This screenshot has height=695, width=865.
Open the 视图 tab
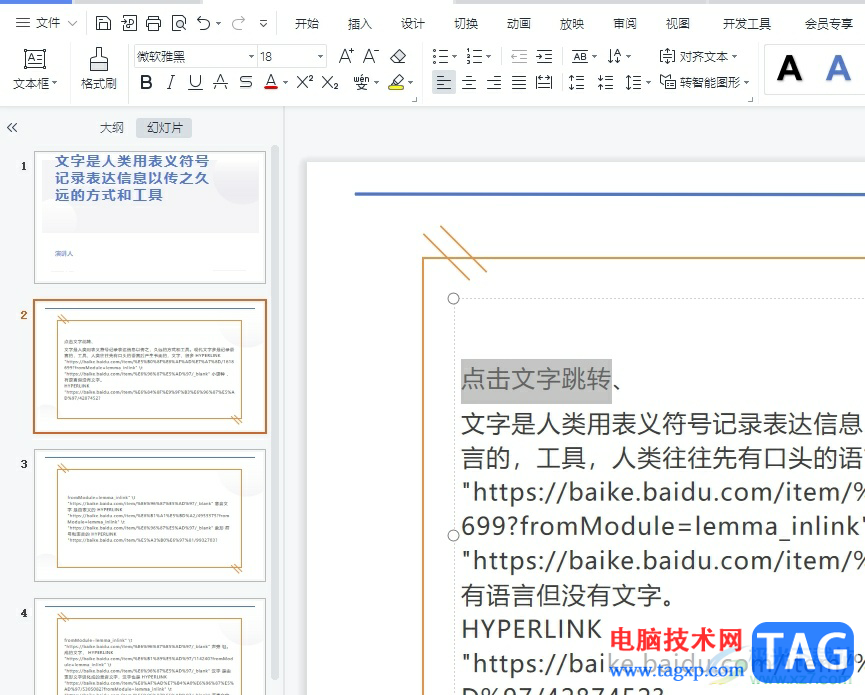click(677, 24)
